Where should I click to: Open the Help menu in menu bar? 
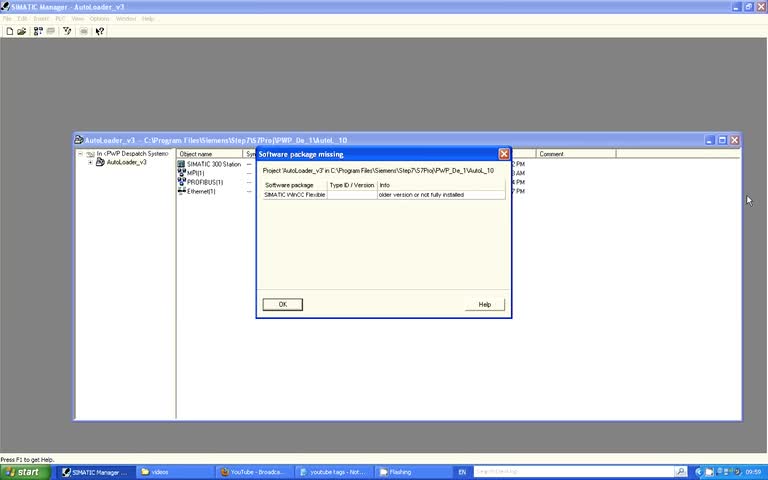coord(148,19)
